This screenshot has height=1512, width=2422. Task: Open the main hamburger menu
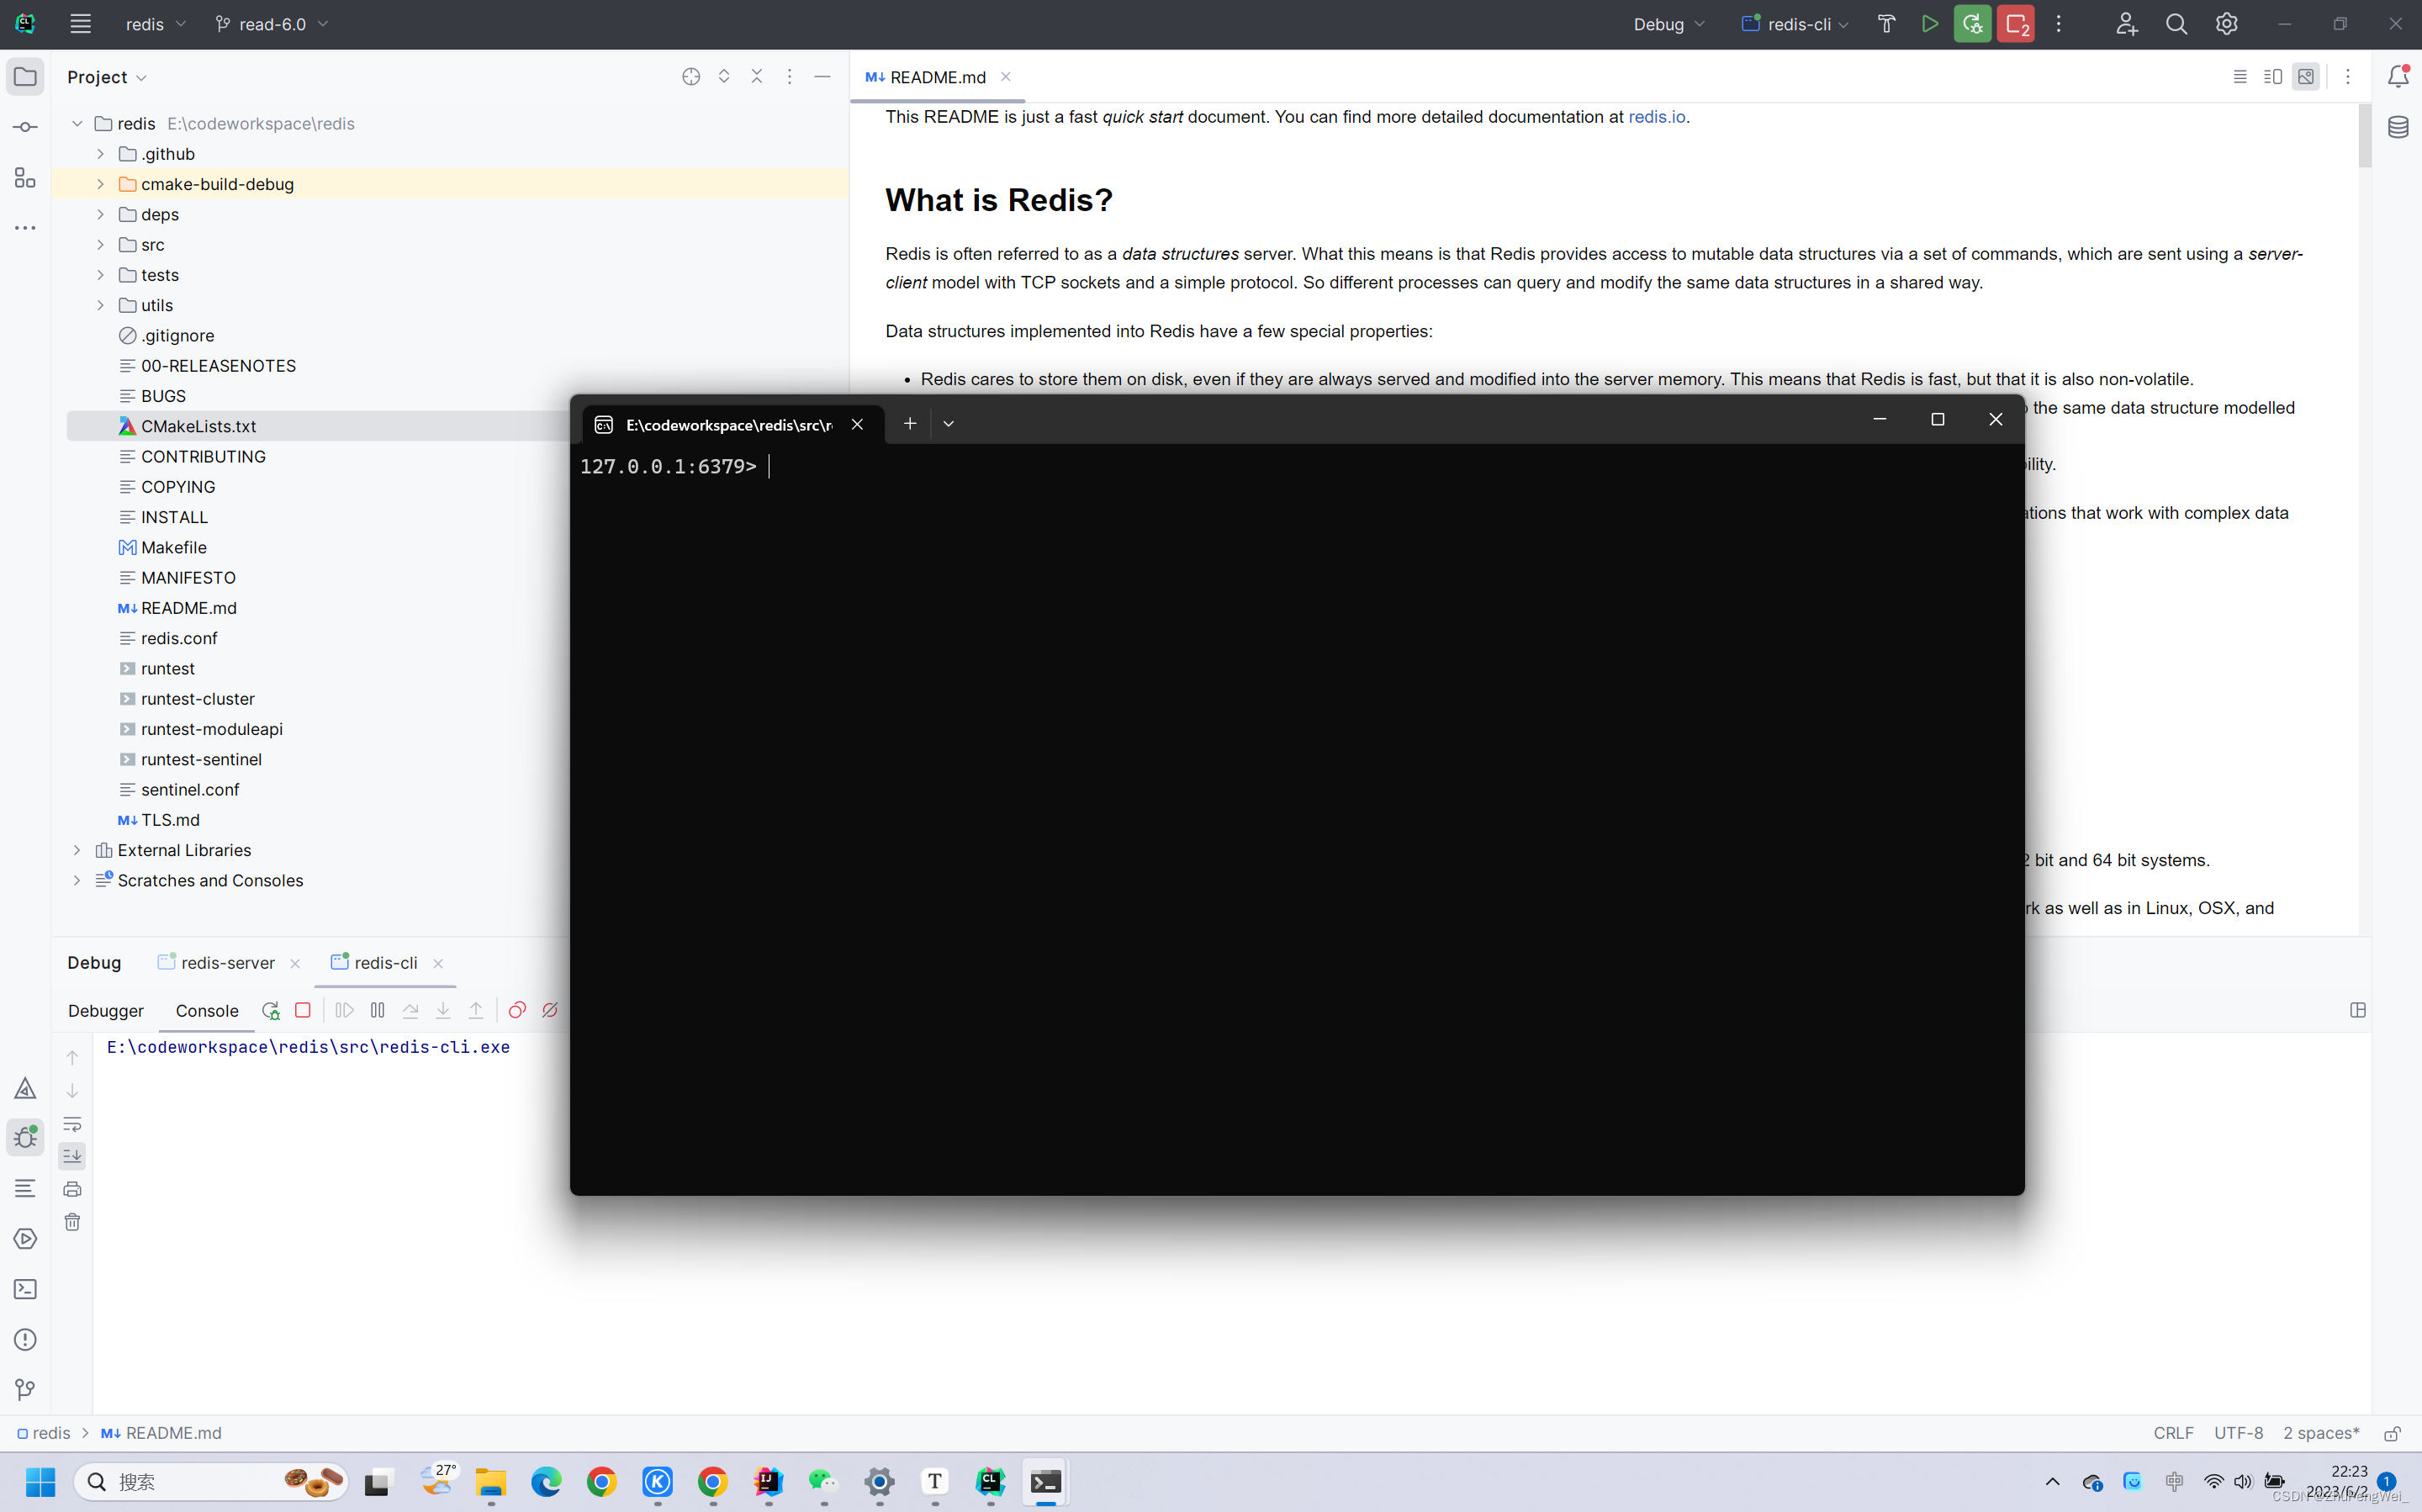point(80,24)
